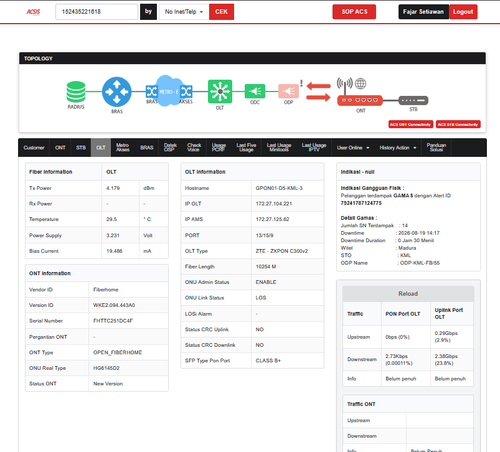Click the RADIUS database icon
The width and height of the screenshot is (500, 452).
point(76,92)
